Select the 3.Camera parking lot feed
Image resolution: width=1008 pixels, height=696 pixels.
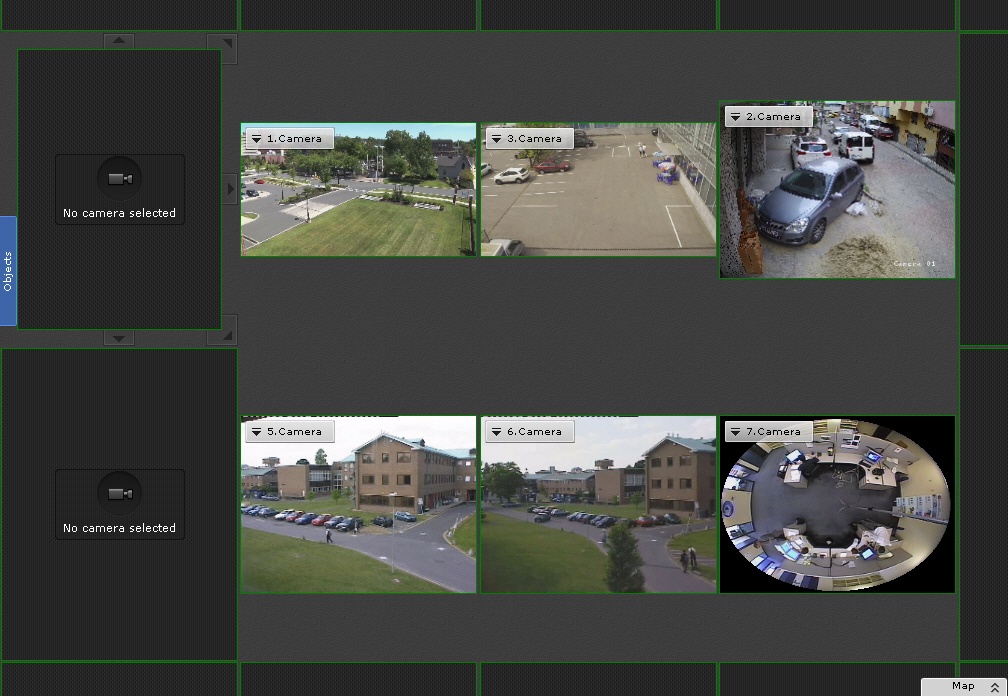point(598,200)
